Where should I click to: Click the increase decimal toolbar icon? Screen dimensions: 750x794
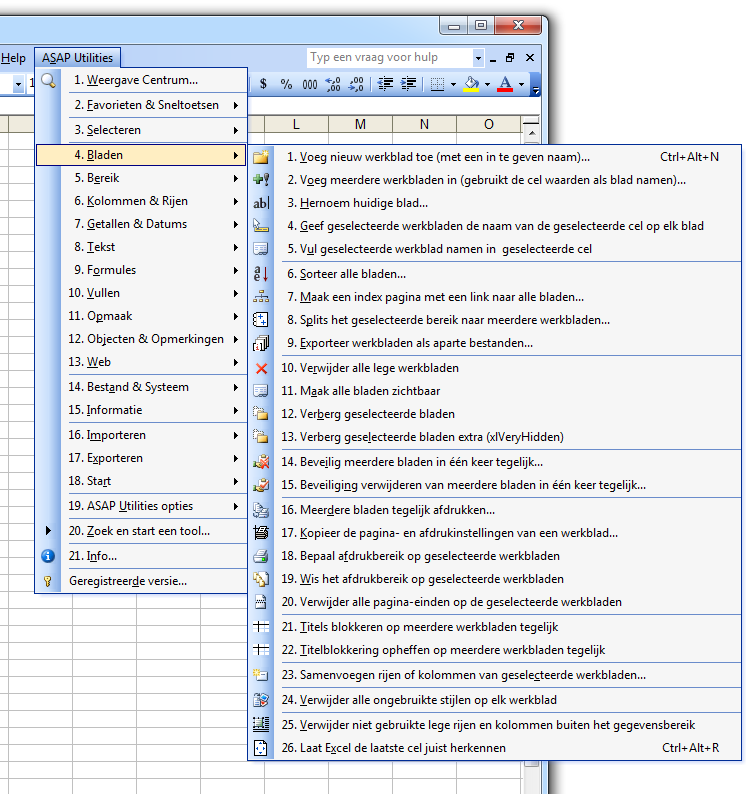click(x=333, y=84)
